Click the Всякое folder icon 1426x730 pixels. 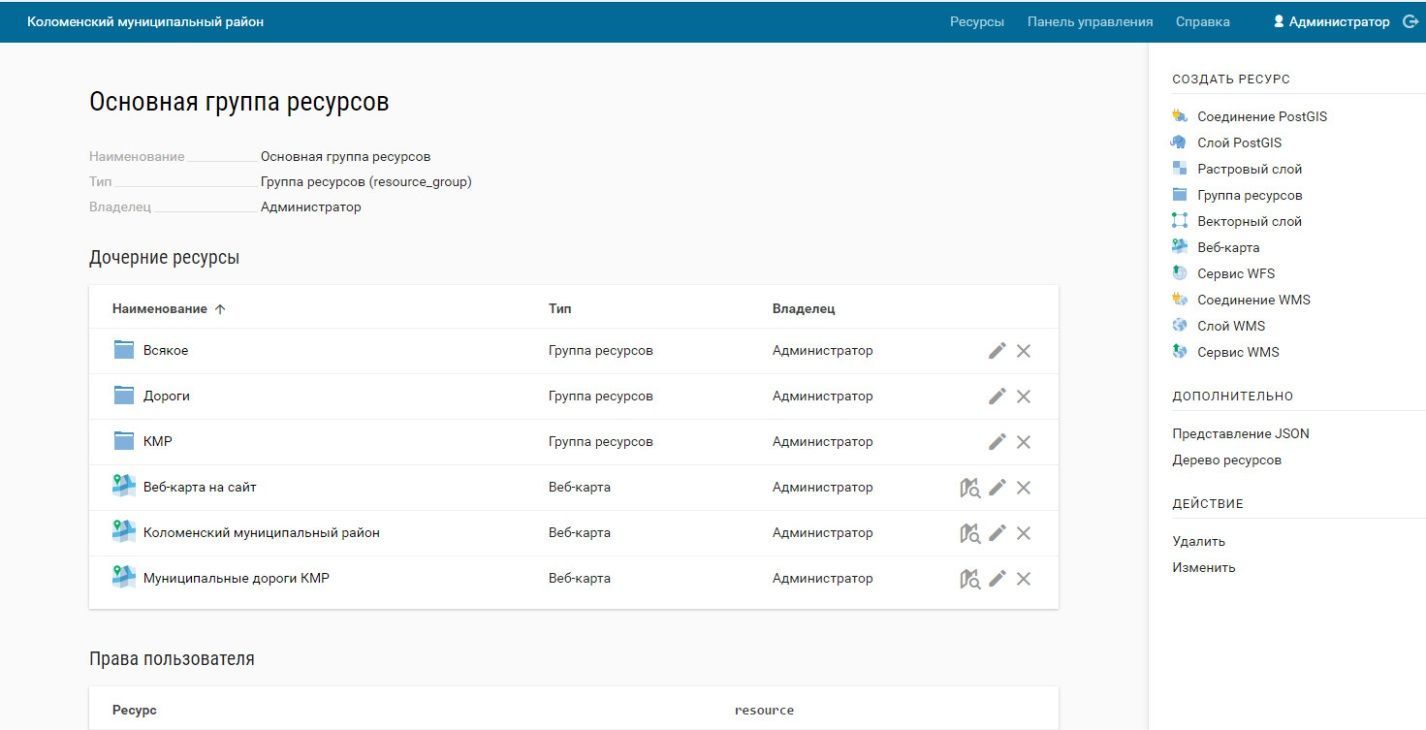pyautogui.click(x=123, y=350)
